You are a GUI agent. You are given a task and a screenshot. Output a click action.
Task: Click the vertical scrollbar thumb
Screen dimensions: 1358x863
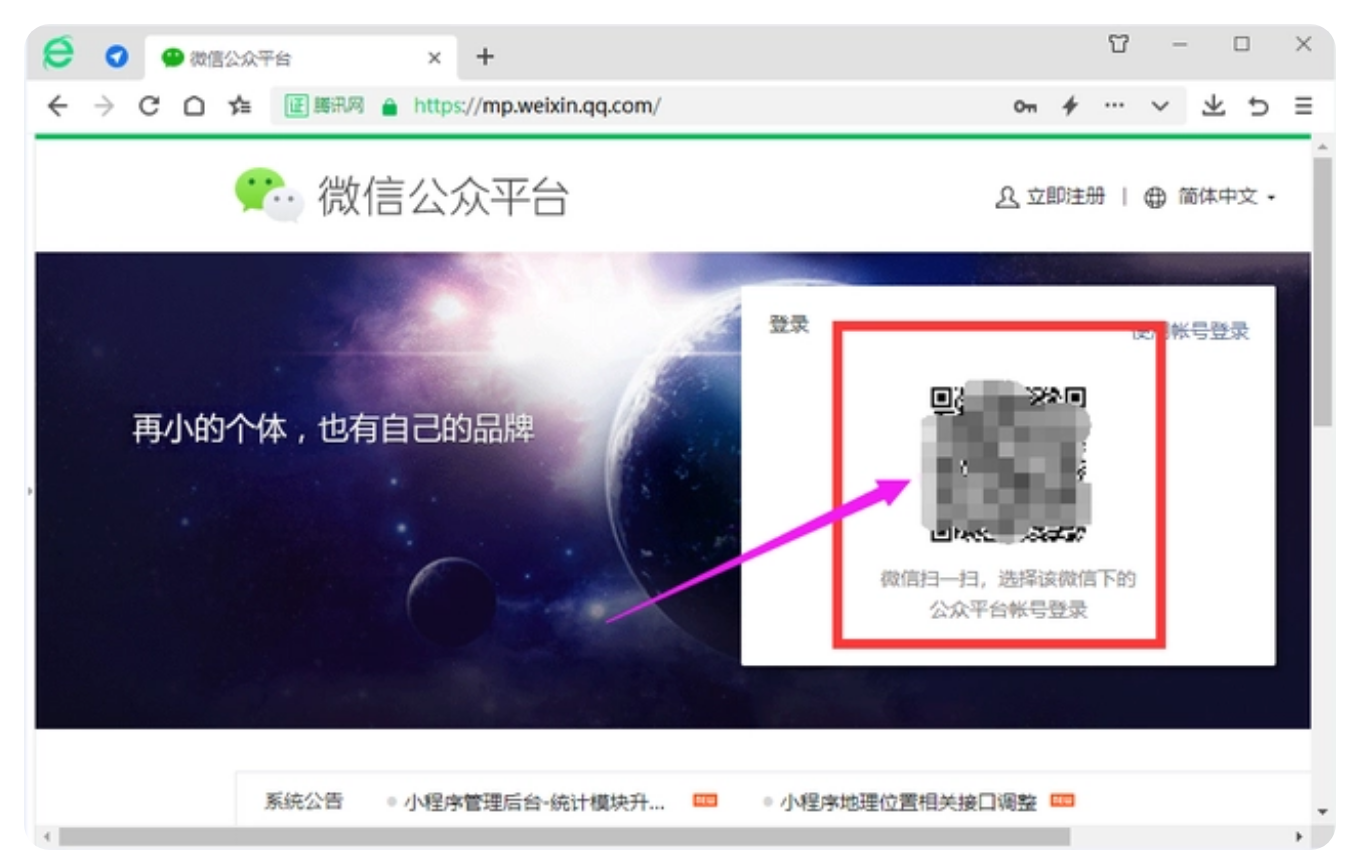(x=1323, y=292)
